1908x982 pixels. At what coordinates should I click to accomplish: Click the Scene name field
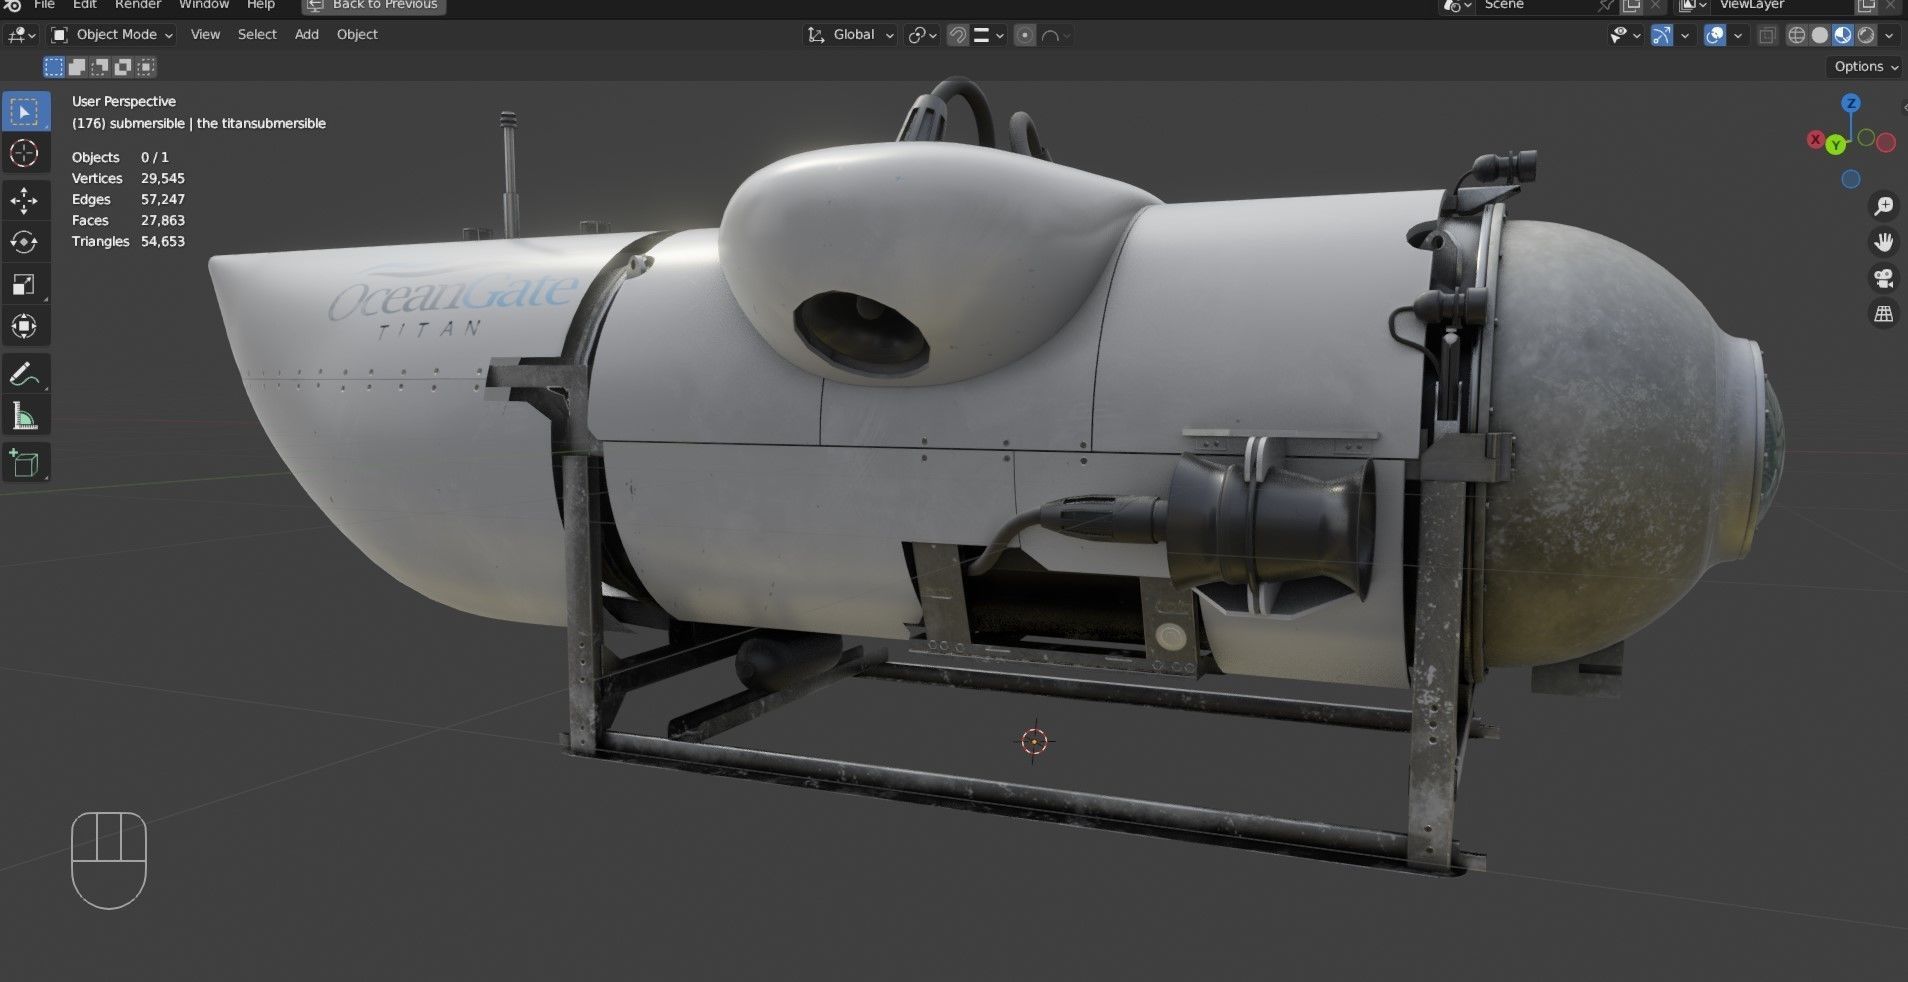click(x=1536, y=5)
